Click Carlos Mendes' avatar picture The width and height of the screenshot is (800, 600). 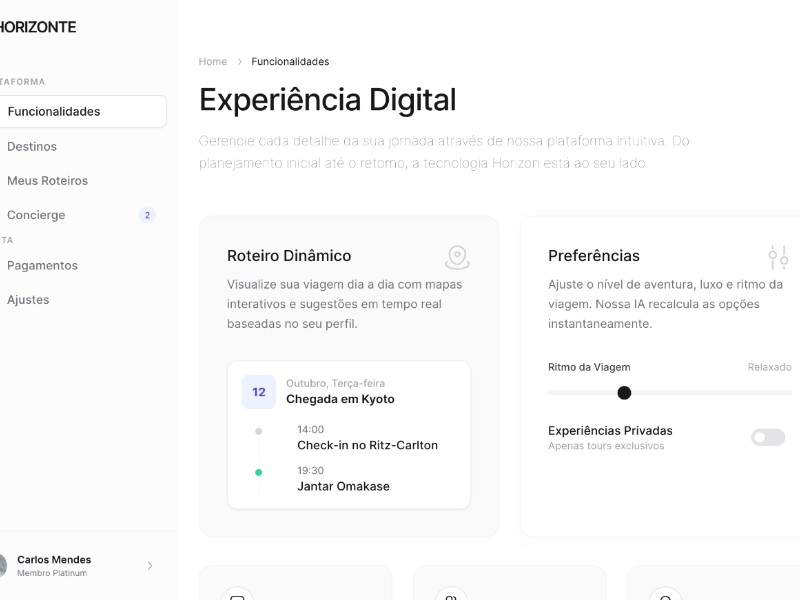point(3,566)
